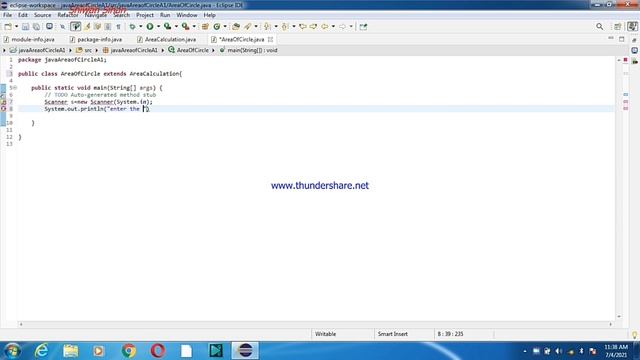Click the AreaOfCircle class breadcrumb
The image size is (640, 360).
click(x=189, y=50)
